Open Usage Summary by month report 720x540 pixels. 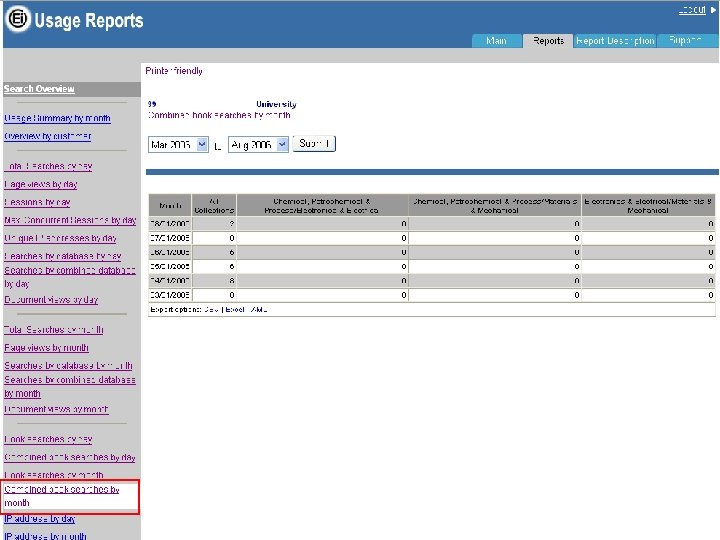pos(57,118)
